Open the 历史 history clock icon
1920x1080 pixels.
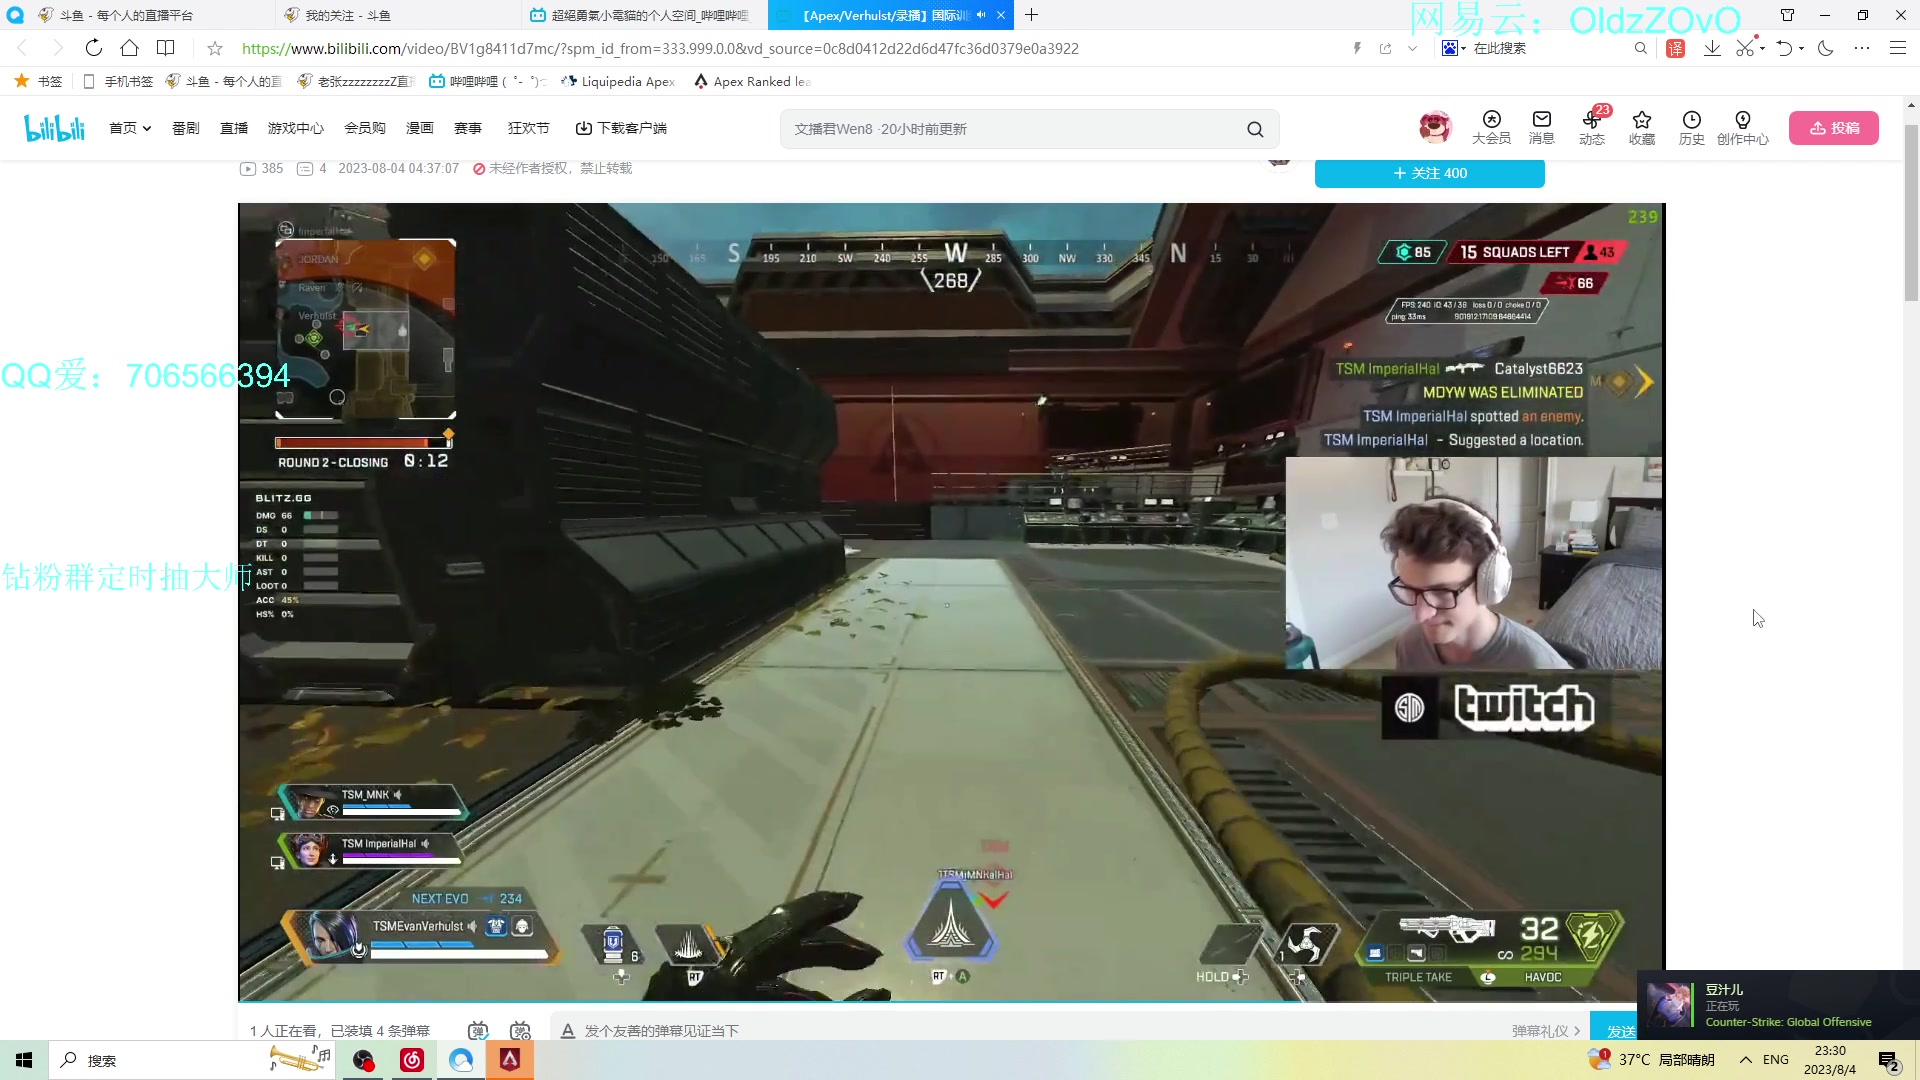(1692, 127)
